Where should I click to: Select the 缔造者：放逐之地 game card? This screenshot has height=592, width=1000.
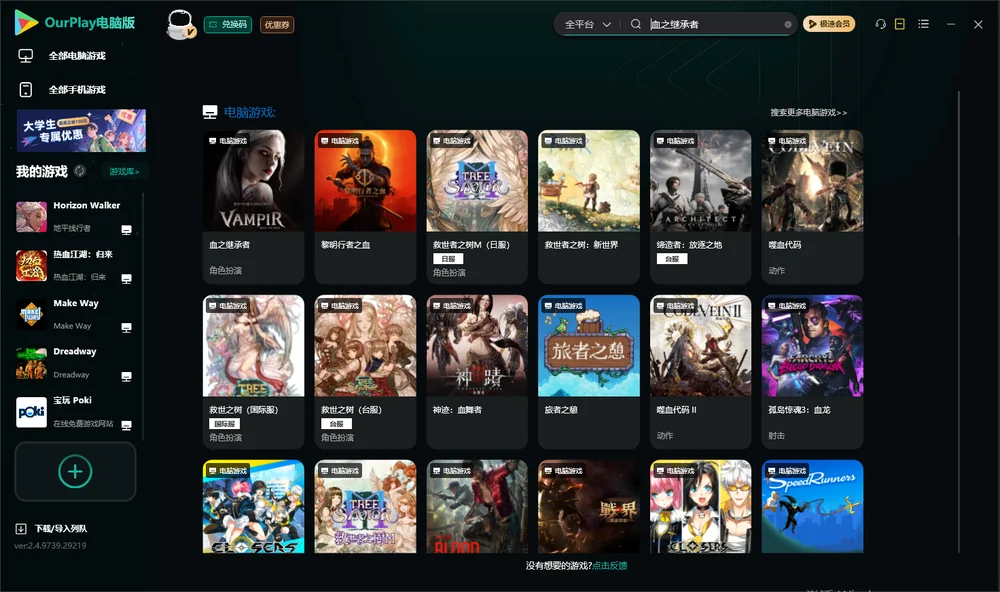click(x=700, y=207)
